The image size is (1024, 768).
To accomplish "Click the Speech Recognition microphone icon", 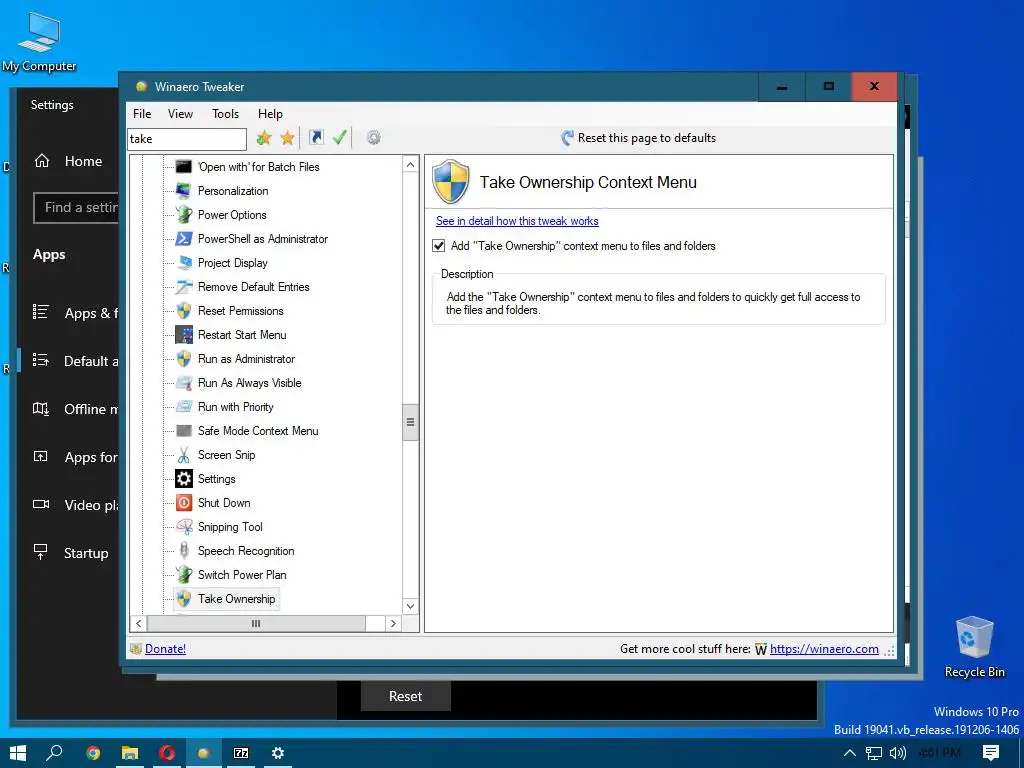I will coord(184,551).
